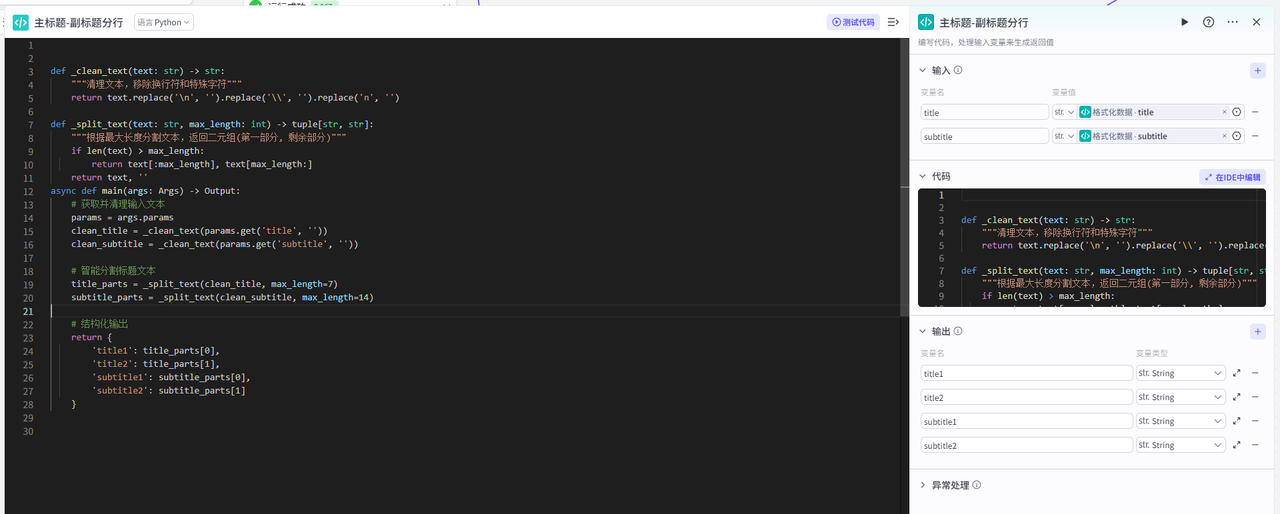Change the str type of title input
The height and width of the screenshot is (514, 1280).
pos(1064,112)
